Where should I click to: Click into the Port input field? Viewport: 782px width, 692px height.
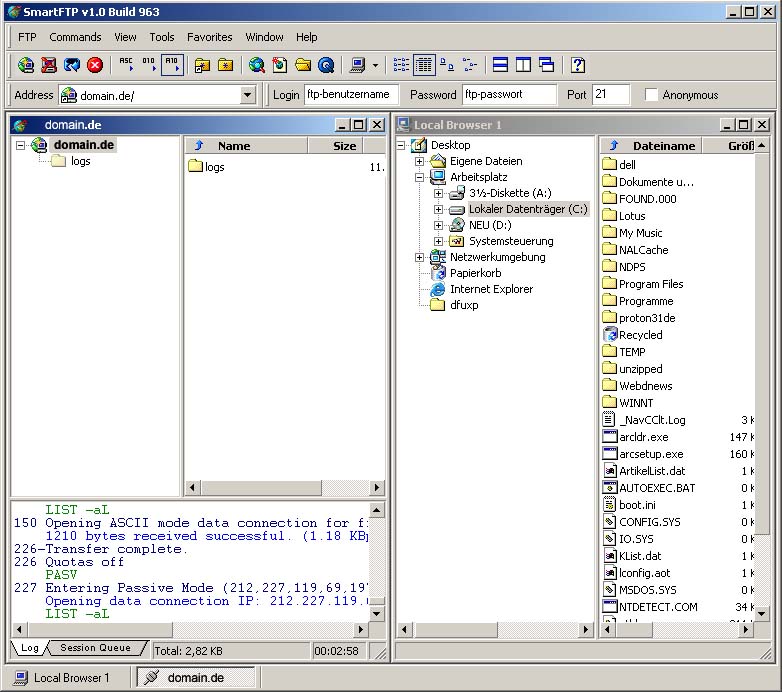tap(610, 94)
